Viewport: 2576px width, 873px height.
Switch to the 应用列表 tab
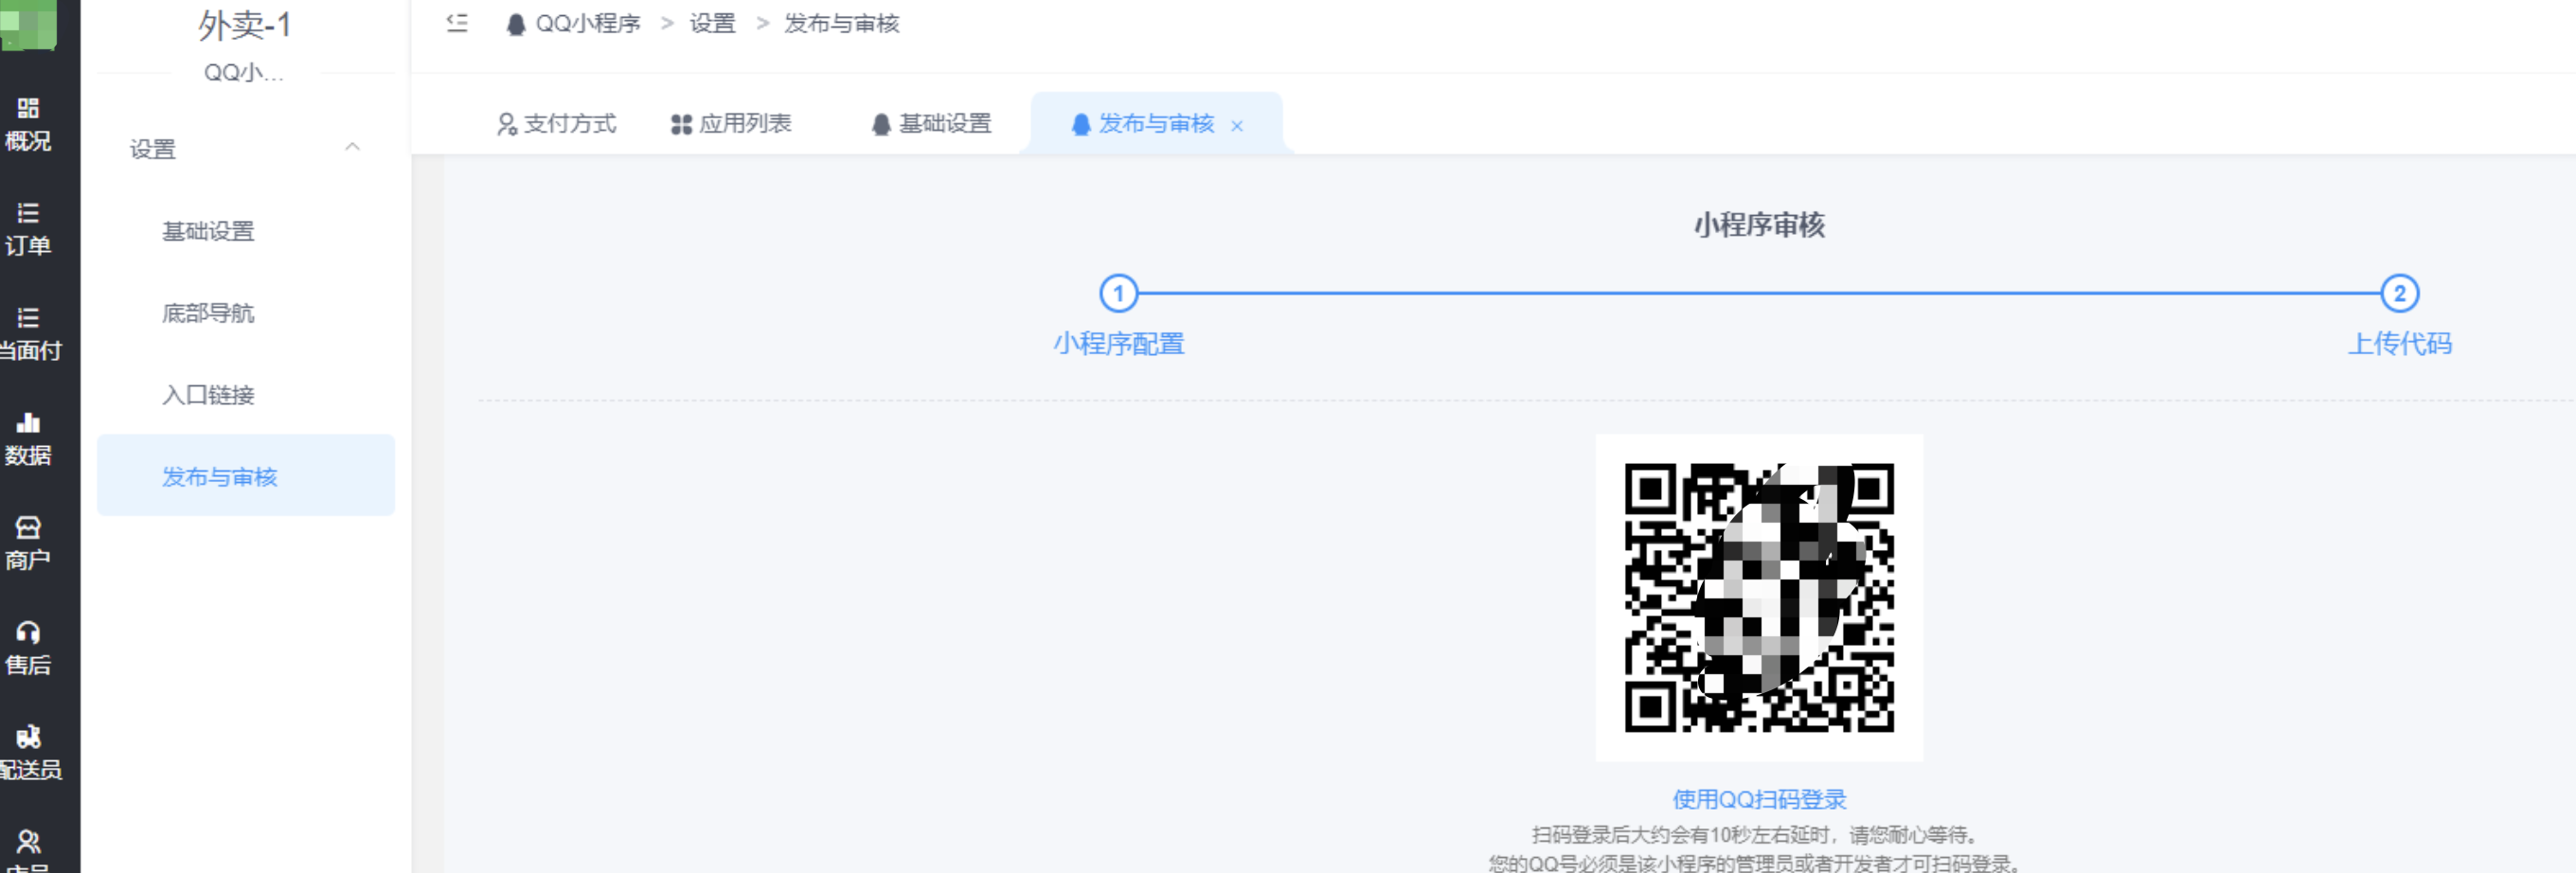coord(731,124)
